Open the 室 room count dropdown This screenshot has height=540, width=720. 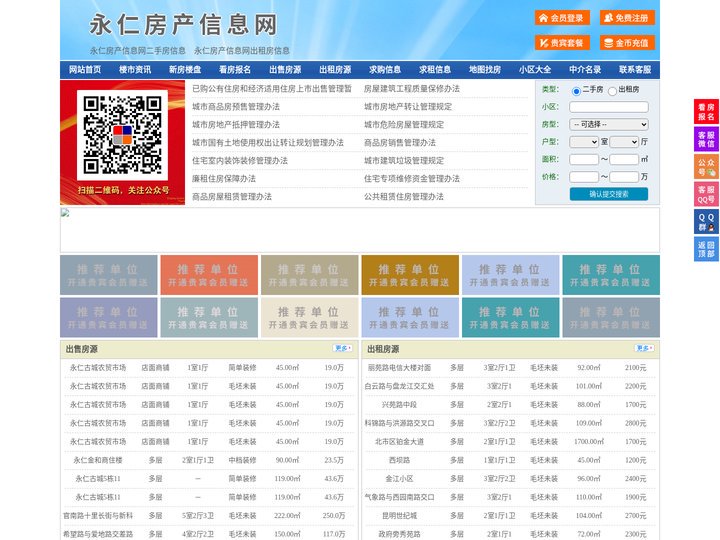click(x=584, y=142)
